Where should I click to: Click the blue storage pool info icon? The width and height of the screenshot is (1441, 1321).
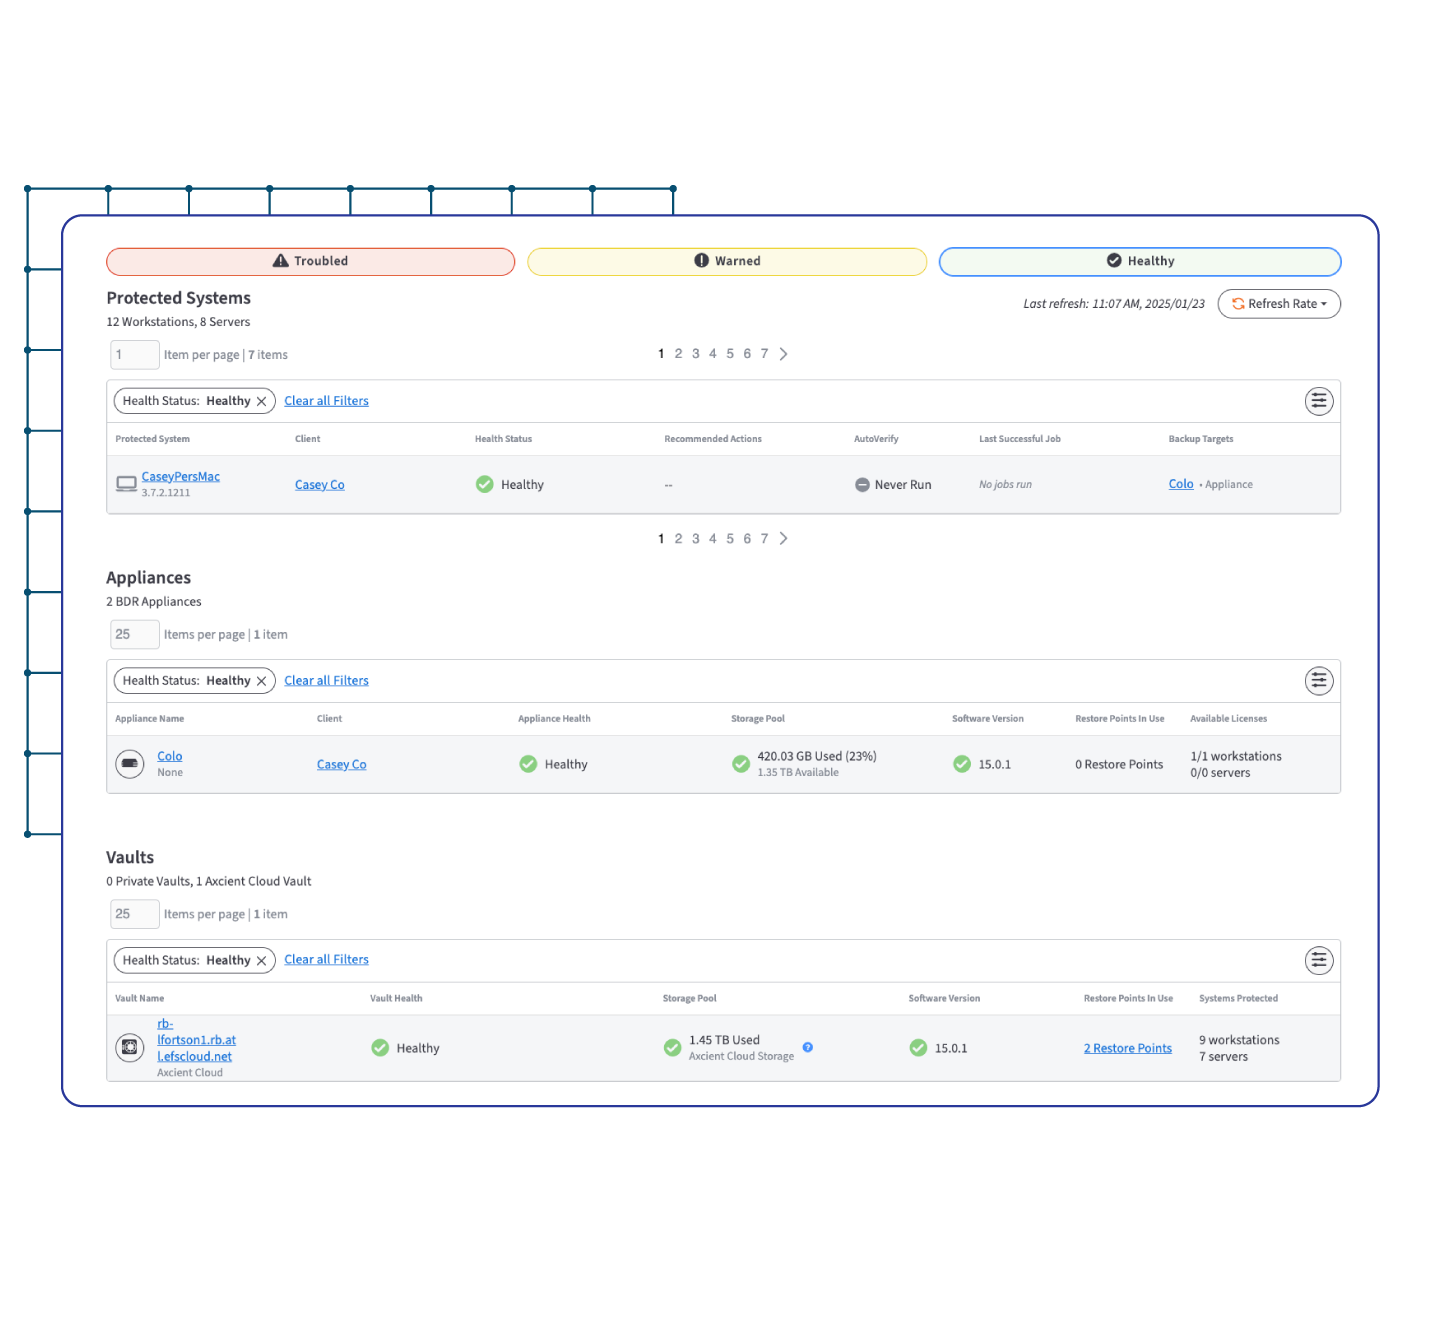[808, 1047]
